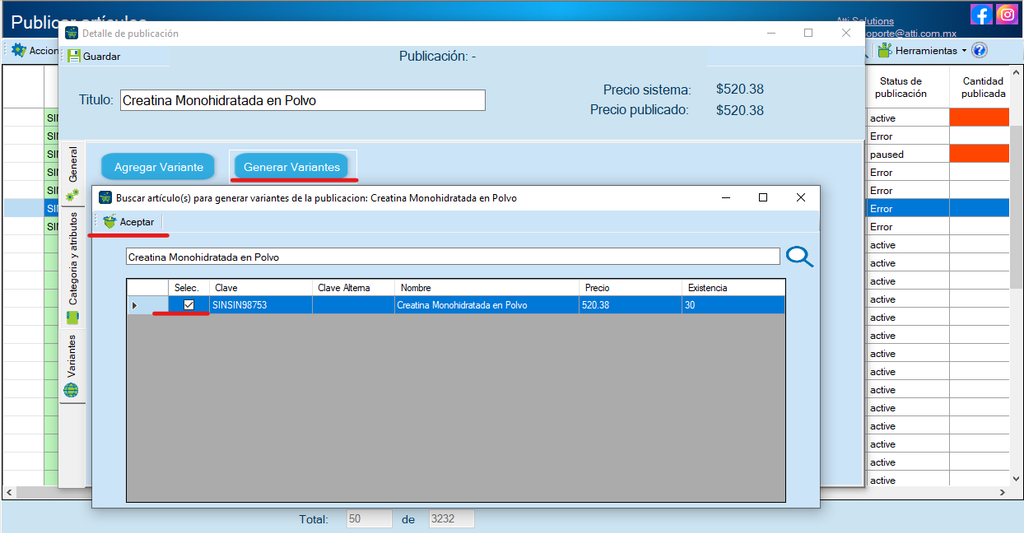Click the horizontal scrollbar left arrow
Viewport: 1024px width, 533px height.
[9, 493]
